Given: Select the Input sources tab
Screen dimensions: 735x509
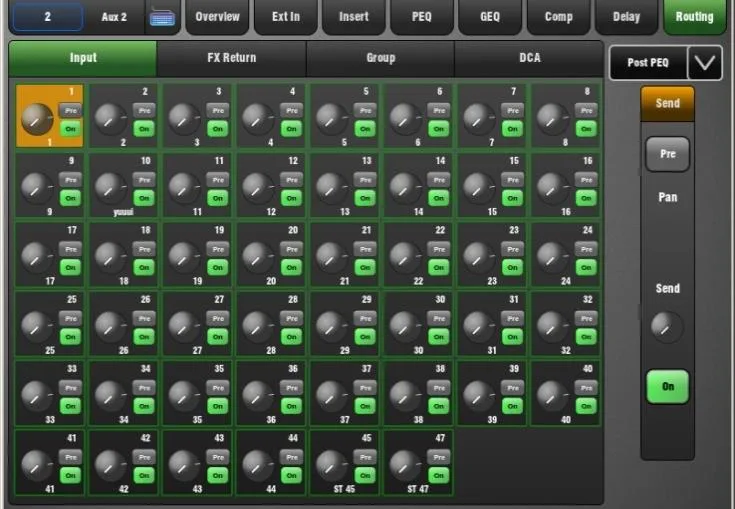Looking at the screenshot, I should pos(82,58).
